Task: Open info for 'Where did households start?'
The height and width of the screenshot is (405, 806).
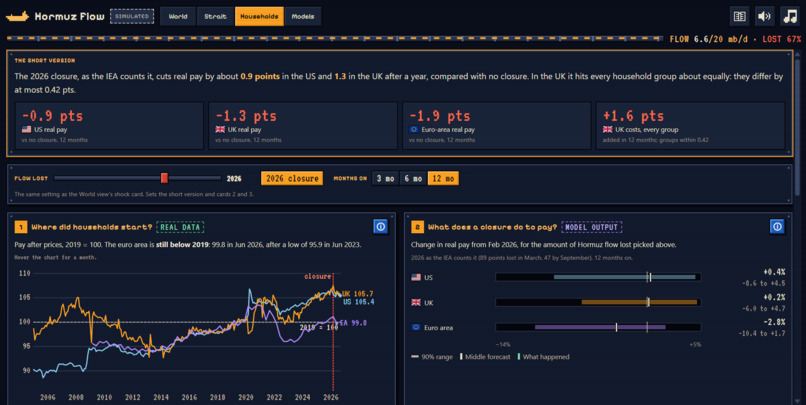Action: tap(380, 227)
